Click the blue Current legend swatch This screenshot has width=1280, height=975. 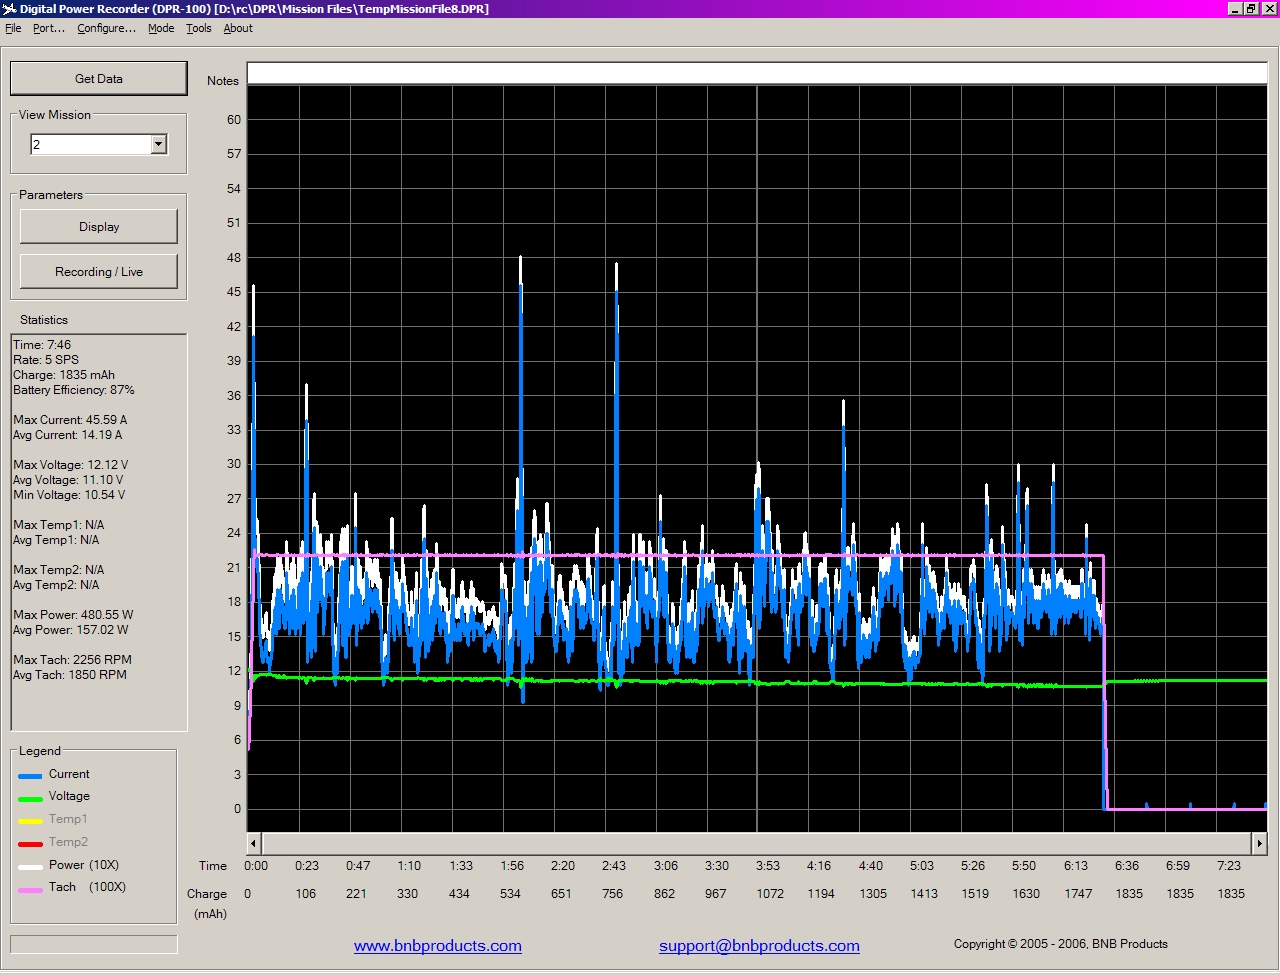tap(30, 776)
